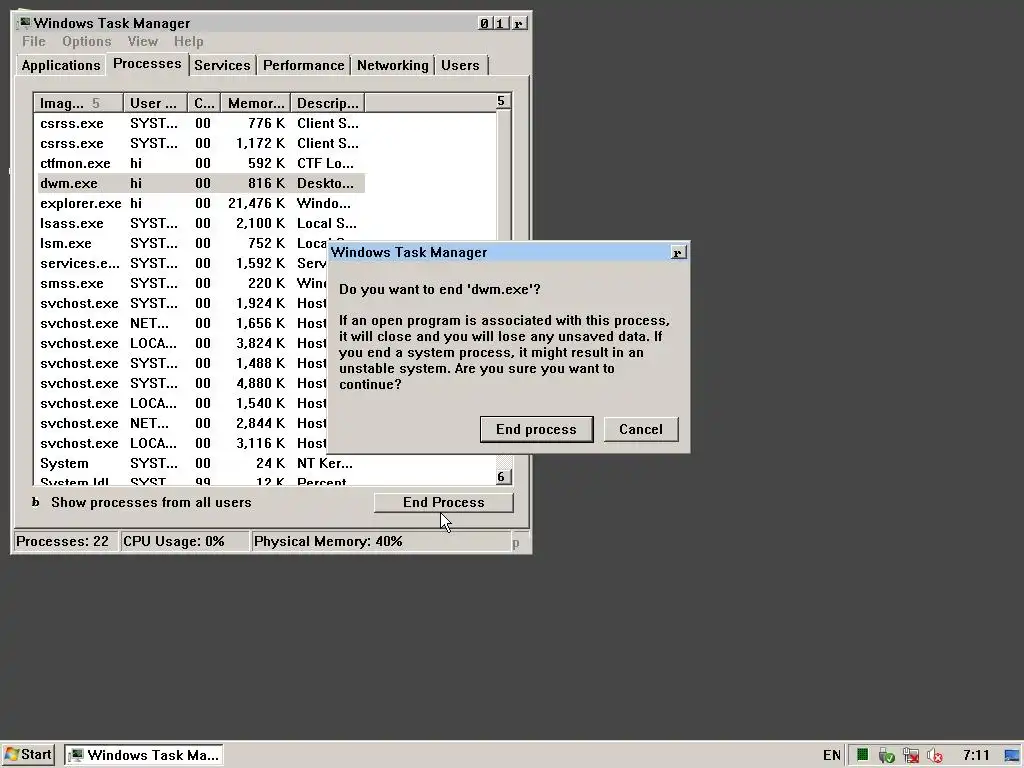Select the explorer.exe process row
Viewport: 1024px width, 768px height.
click(x=201, y=203)
